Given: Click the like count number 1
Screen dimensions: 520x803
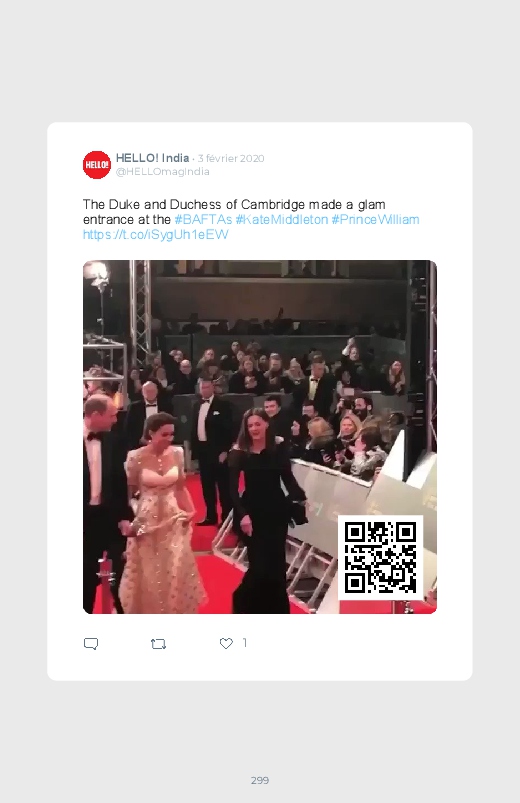Looking at the screenshot, I should coord(245,643).
